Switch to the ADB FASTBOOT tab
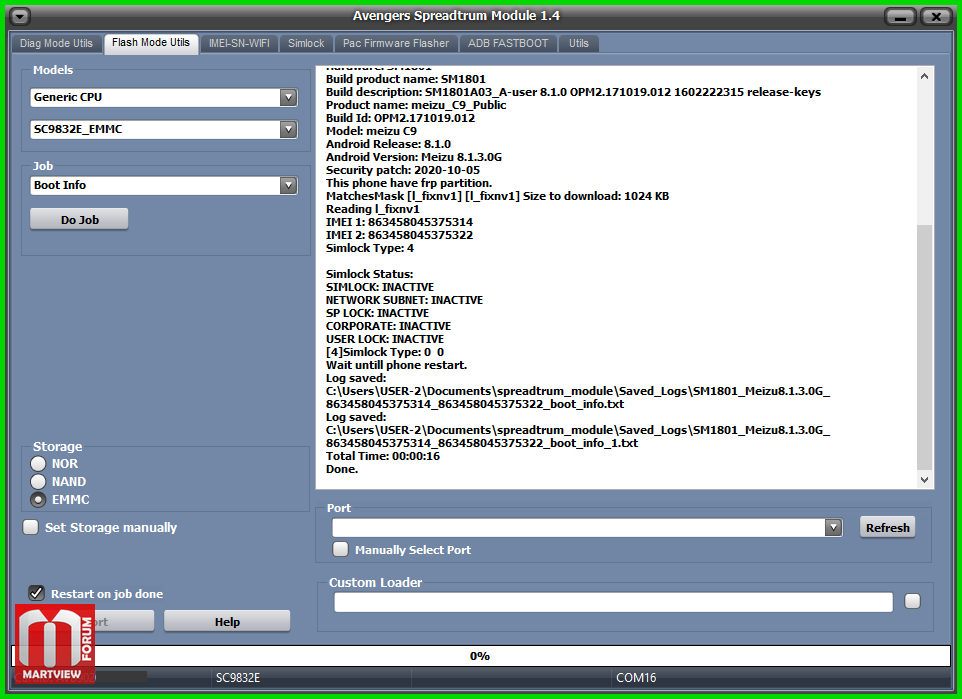The width and height of the screenshot is (962, 699). pos(508,44)
